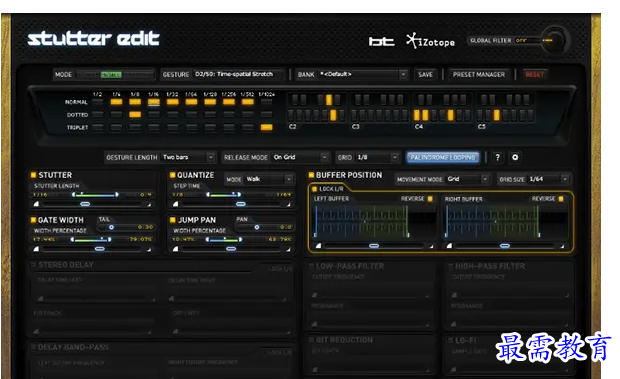Image resolution: width=620 pixels, height=379 pixels.
Task: Disable the Jump Pan module
Action: (x=172, y=220)
